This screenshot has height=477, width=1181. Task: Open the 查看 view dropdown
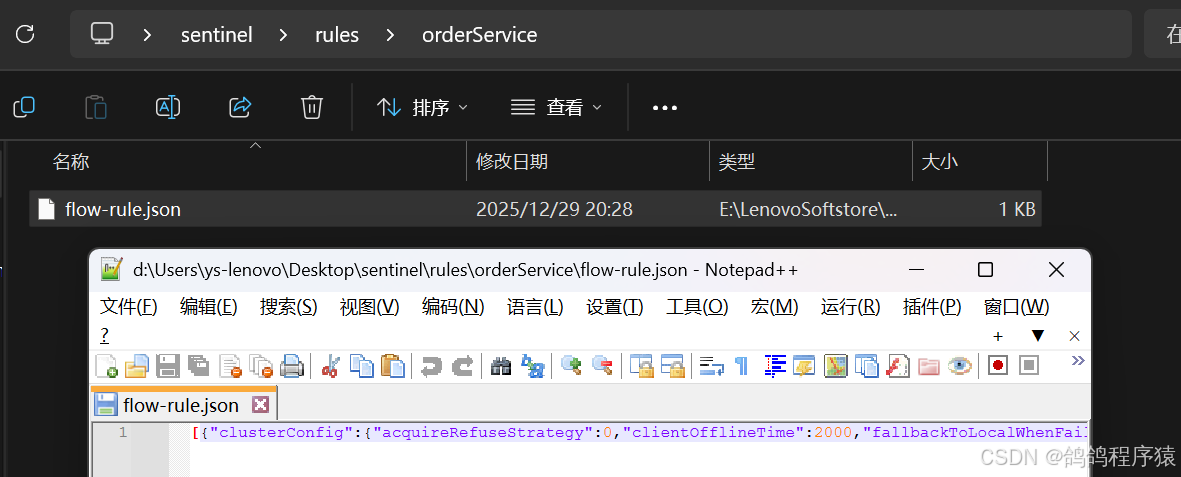556,108
